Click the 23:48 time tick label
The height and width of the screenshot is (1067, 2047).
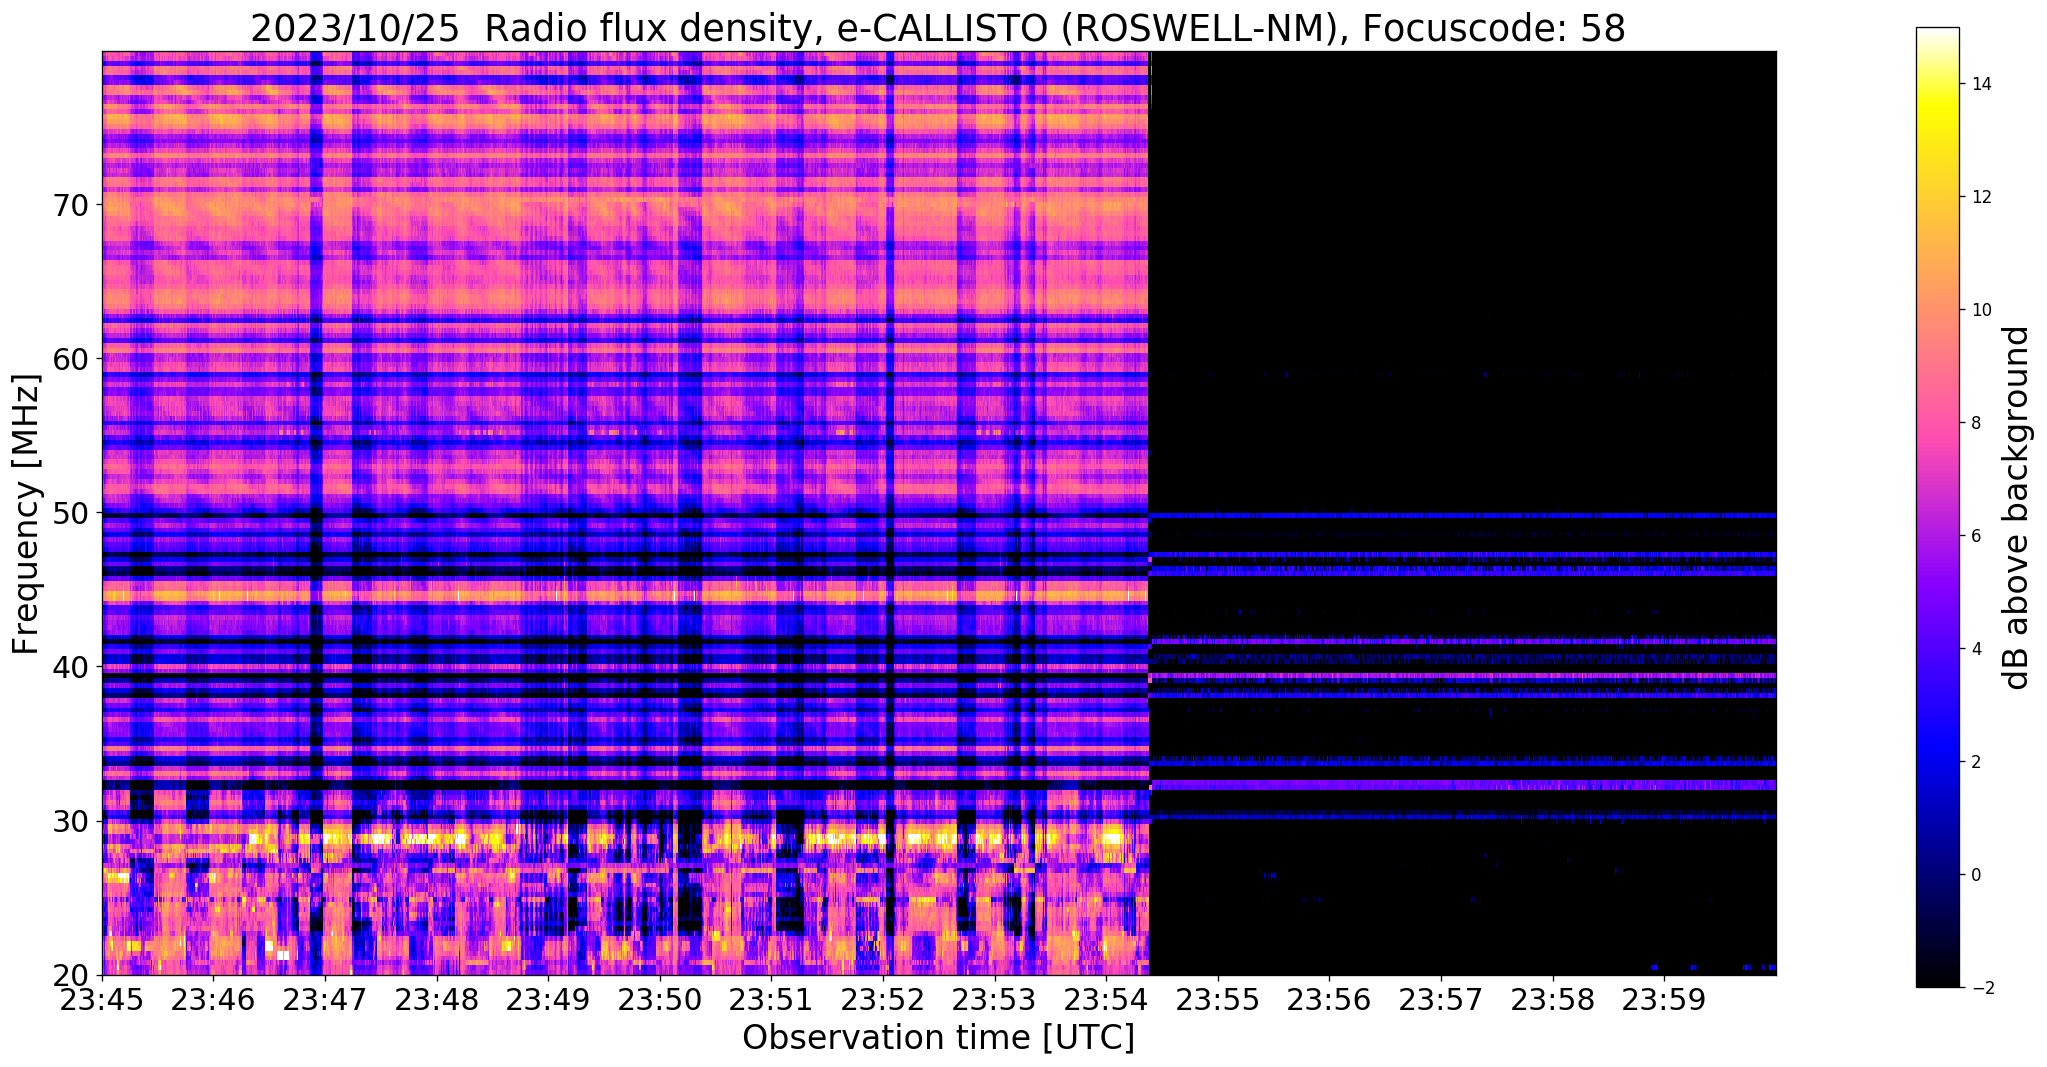[437, 1000]
